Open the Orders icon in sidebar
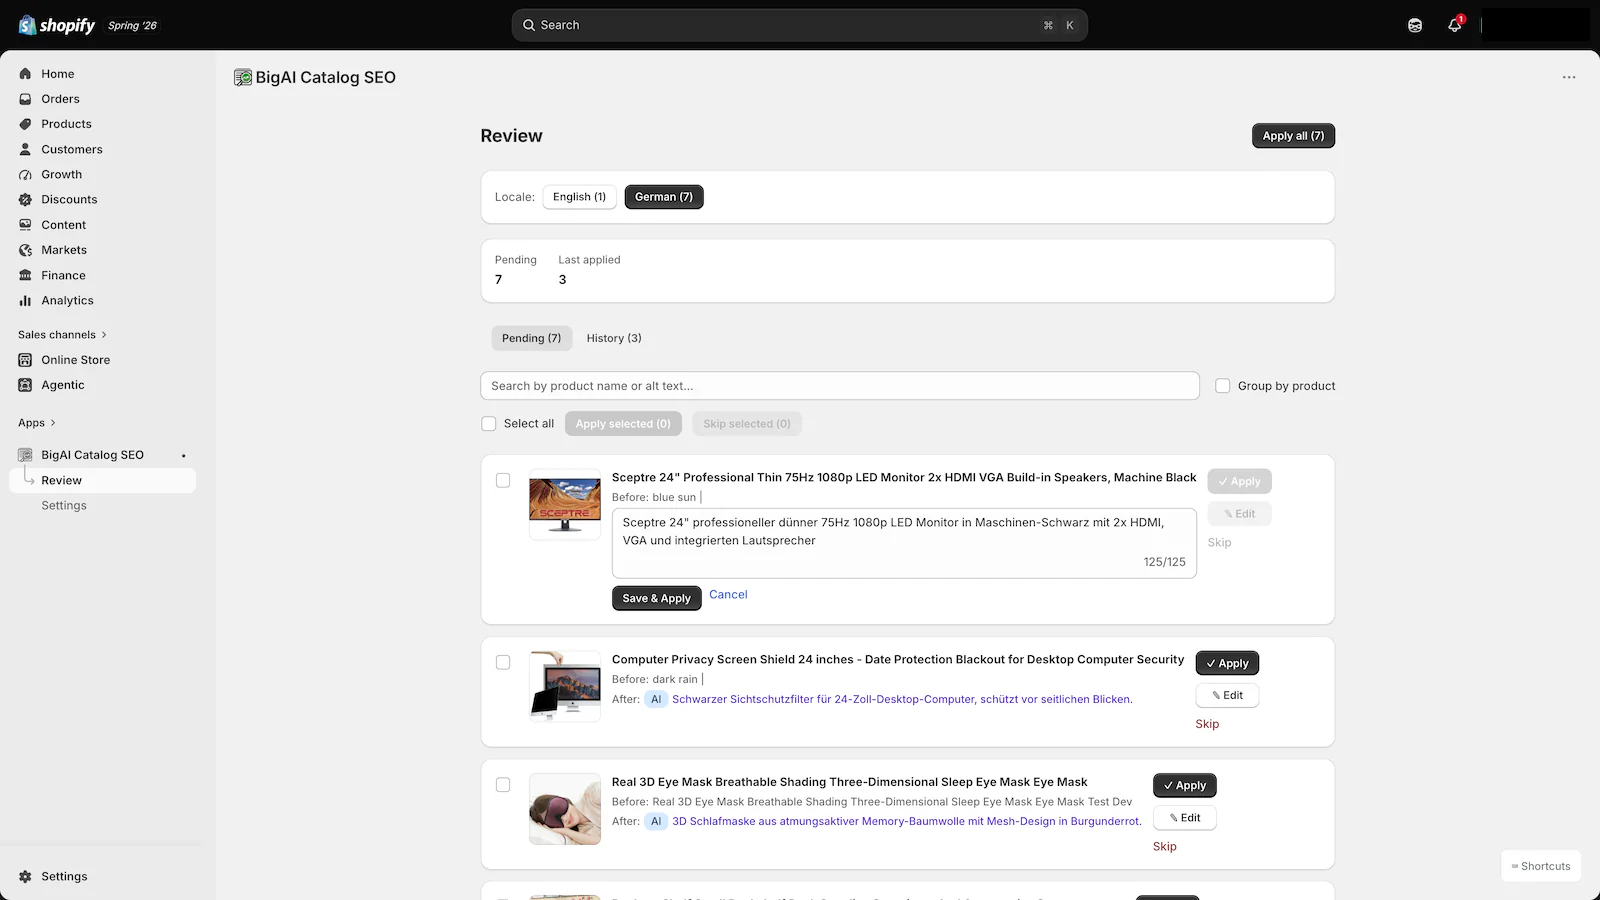1600x900 pixels. point(25,99)
